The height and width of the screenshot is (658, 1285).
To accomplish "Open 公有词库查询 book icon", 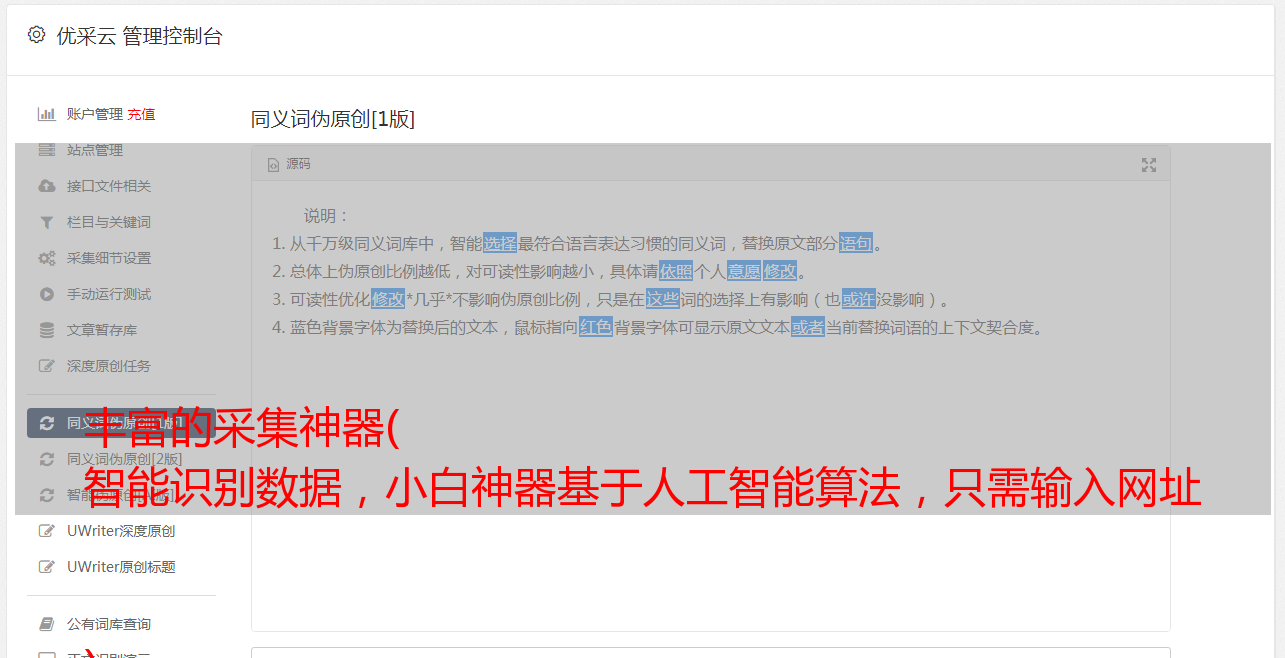I will click(46, 624).
